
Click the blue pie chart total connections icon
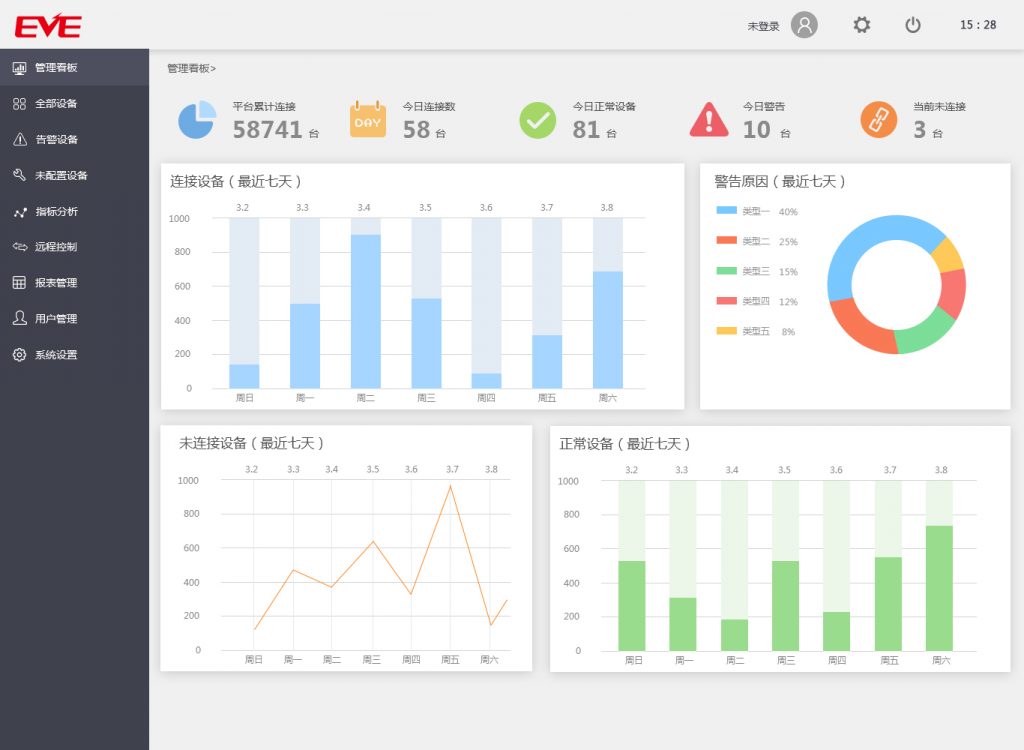click(x=197, y=120)
